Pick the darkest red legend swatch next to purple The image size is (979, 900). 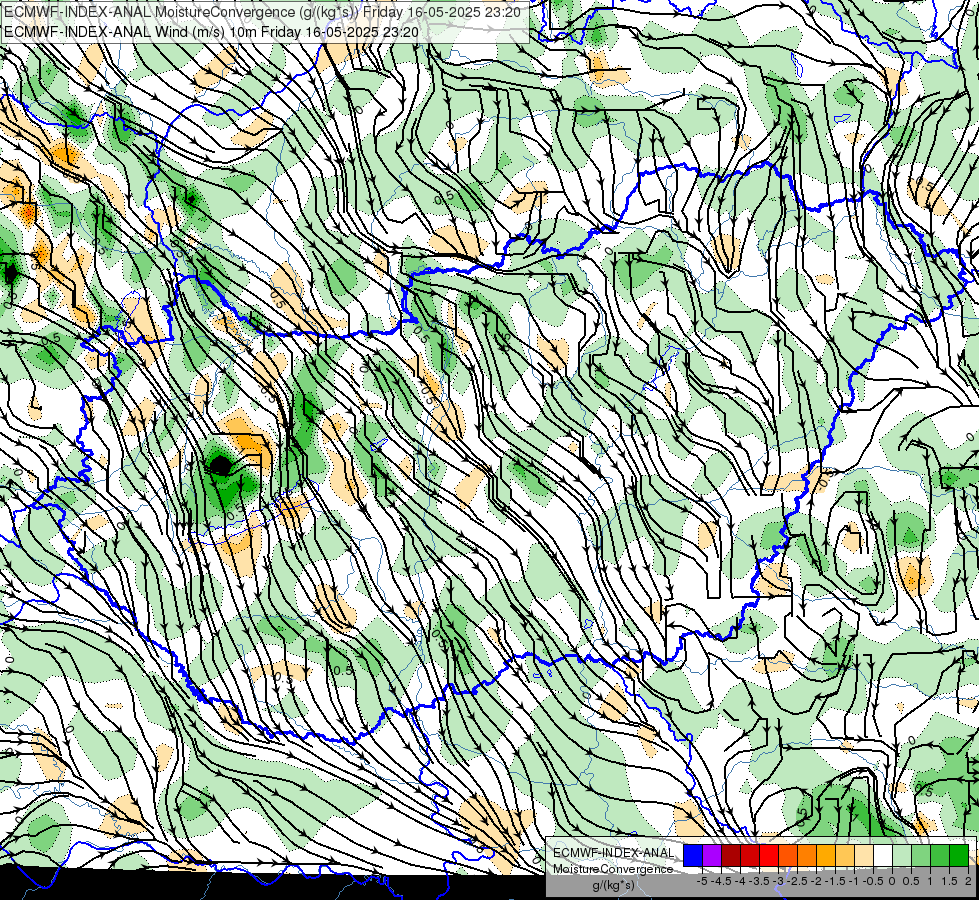pos(731,855)
